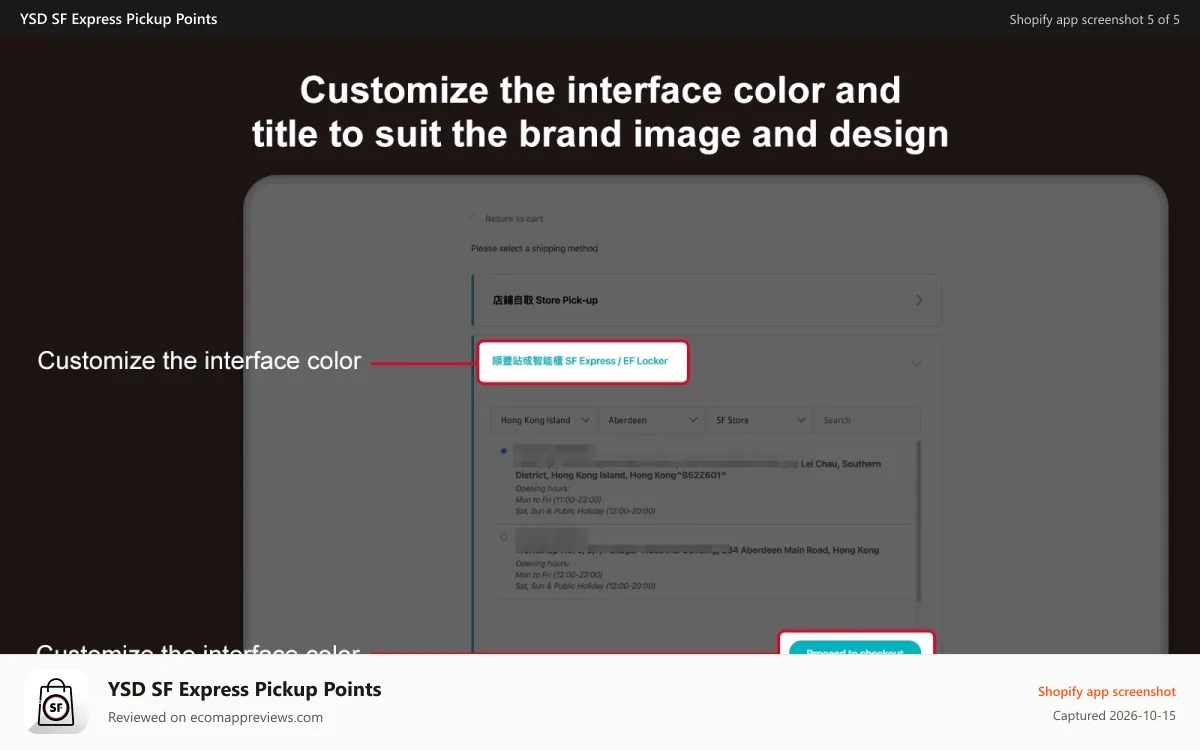1200x750 pixels.
Task: Click the YSD SF Express Pickup Points footer title
Action: [x=245, y=689]
